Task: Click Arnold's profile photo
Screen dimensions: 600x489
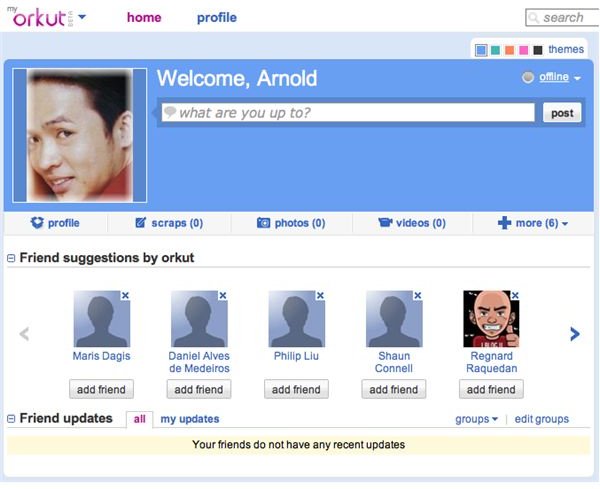Action: tap(80, 135)
